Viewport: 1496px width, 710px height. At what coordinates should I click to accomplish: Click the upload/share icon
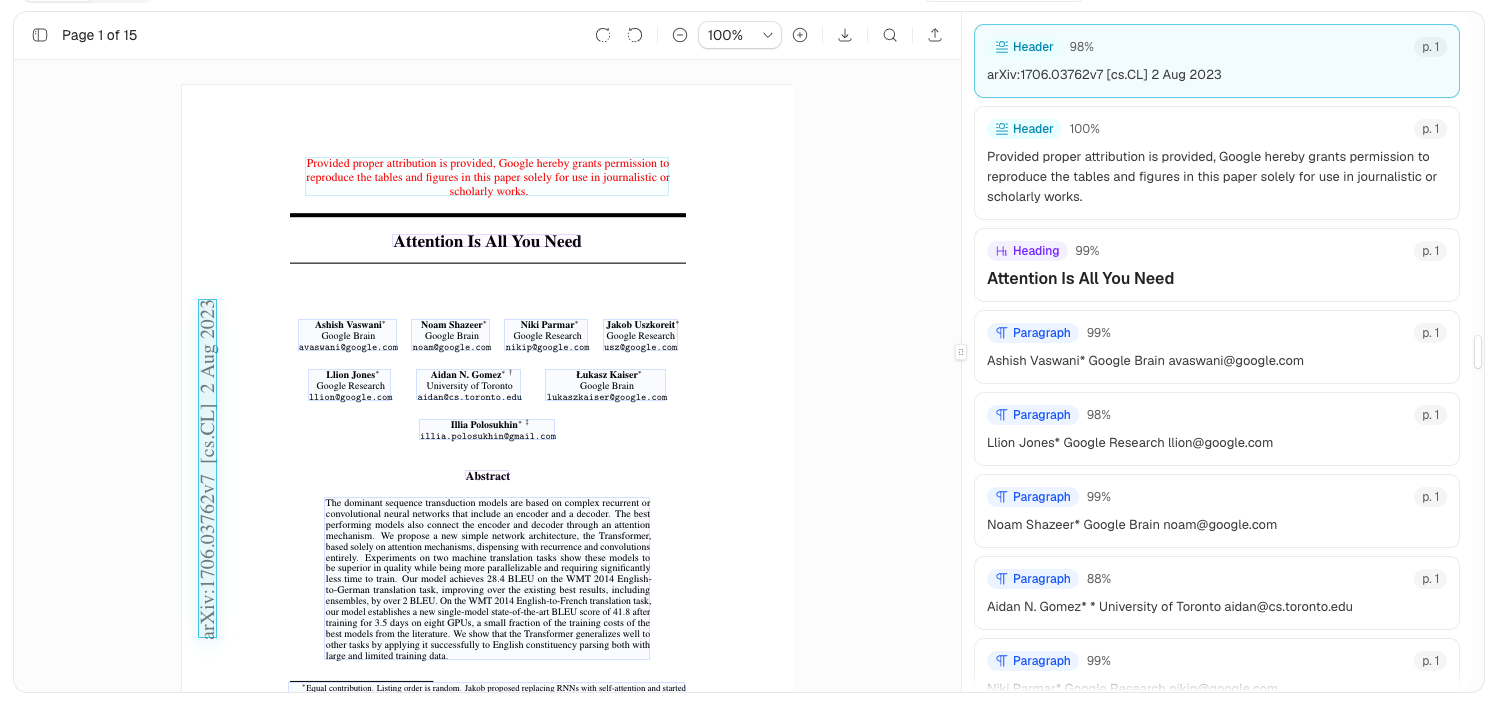pyautogui.click(x=935, y=35)
